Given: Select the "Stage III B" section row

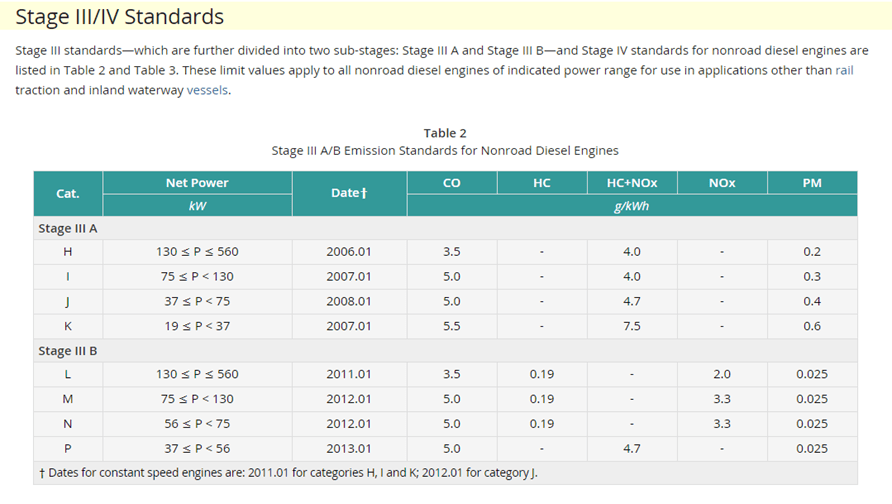Looking at the screenshot, I should coord(68,351).
